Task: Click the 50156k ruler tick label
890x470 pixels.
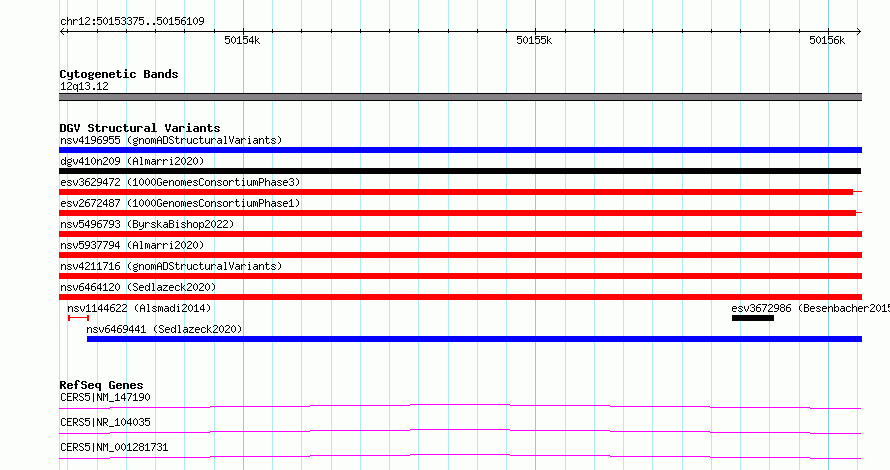Action: coord(827,40)
